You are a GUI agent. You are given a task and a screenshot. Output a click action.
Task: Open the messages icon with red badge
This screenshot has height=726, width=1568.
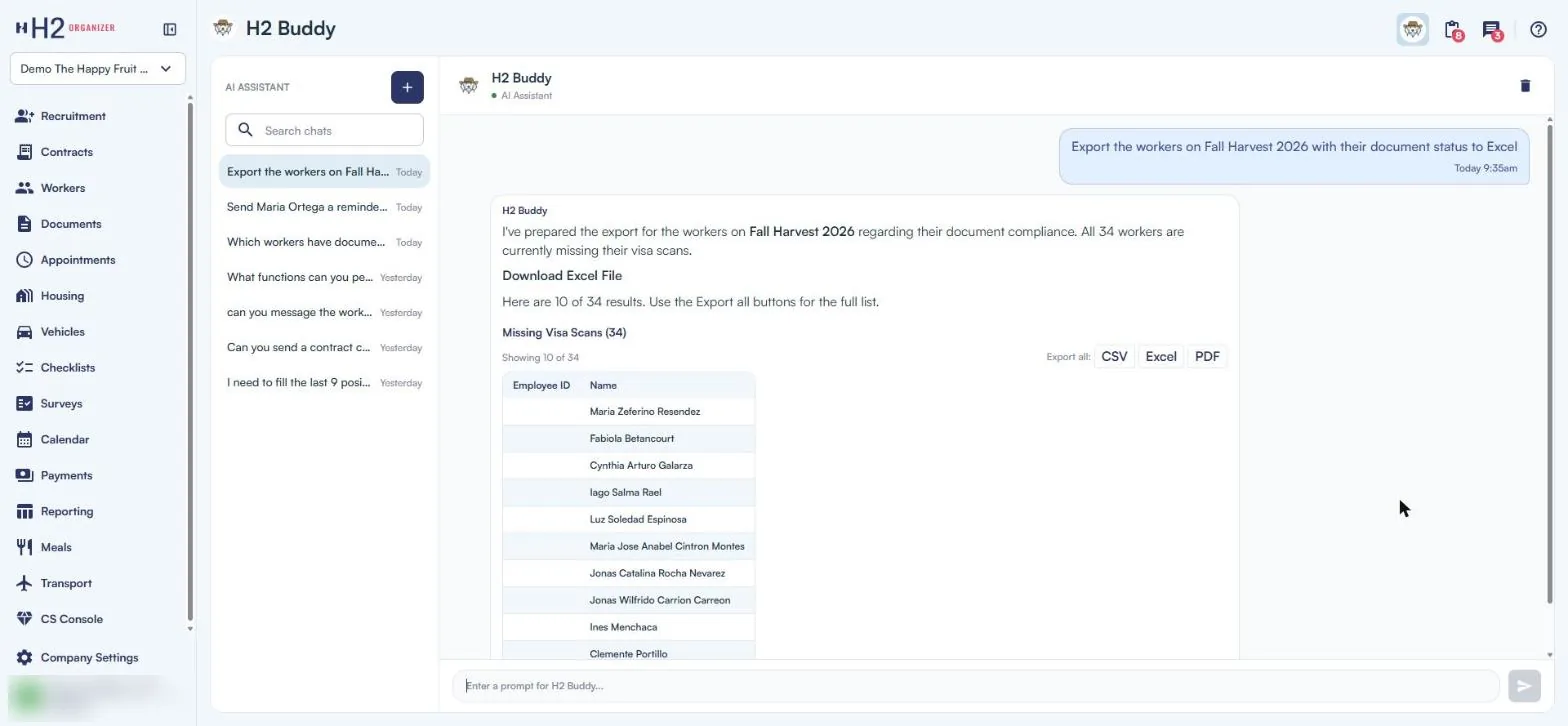tap(1492, 30)
